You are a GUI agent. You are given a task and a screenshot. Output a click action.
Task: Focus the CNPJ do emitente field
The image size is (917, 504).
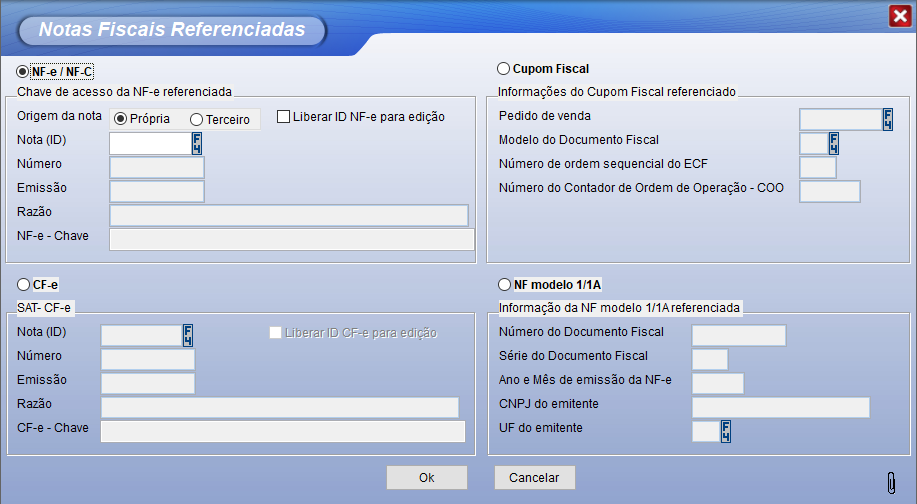(780, 407)
